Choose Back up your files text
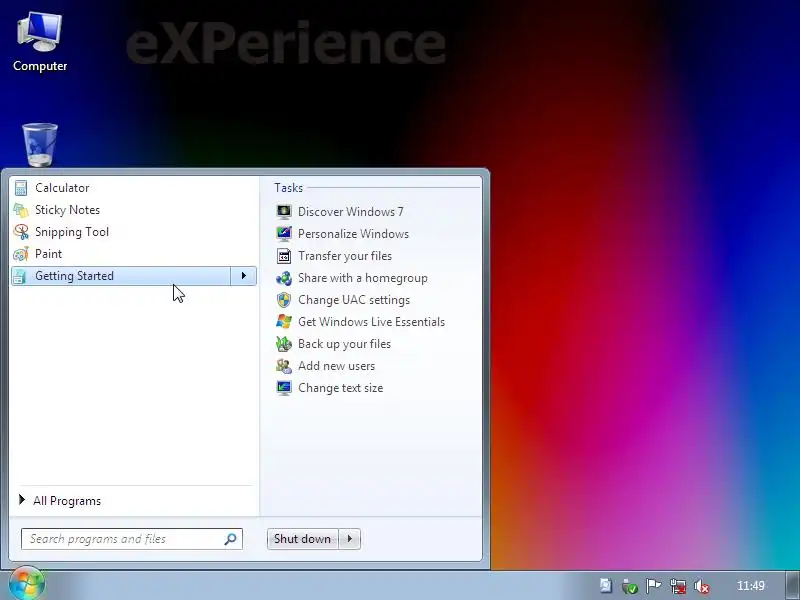The image size is (800, 600). (344, 344)
